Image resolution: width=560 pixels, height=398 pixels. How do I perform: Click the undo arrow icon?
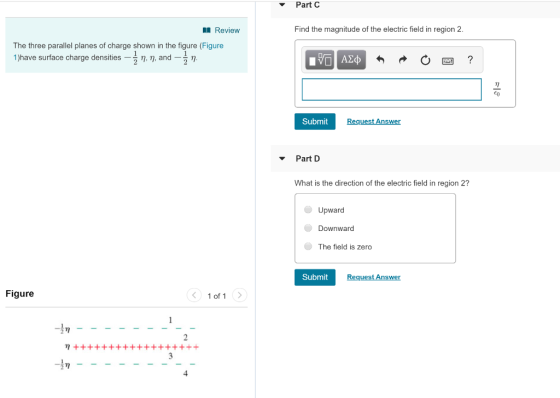(380, 60)
